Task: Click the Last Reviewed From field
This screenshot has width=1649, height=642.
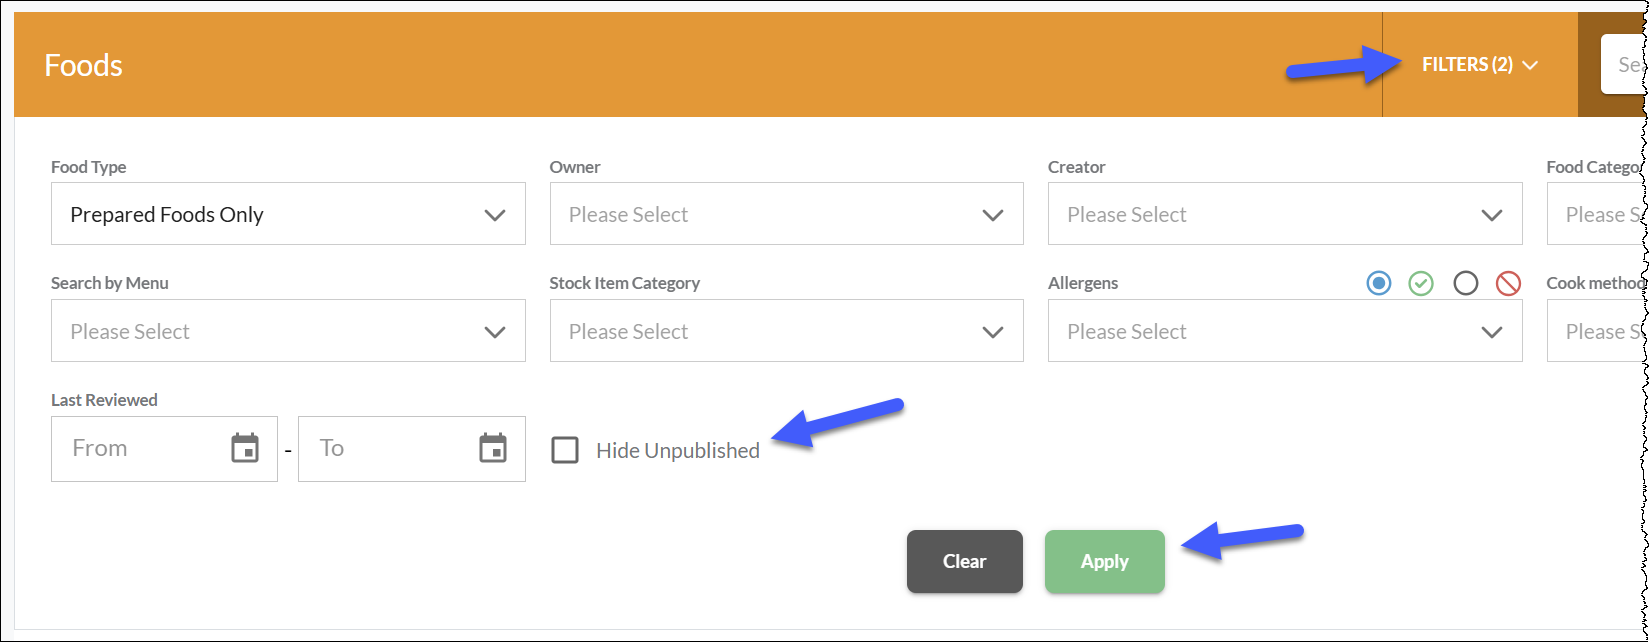Action: point(164,449)
